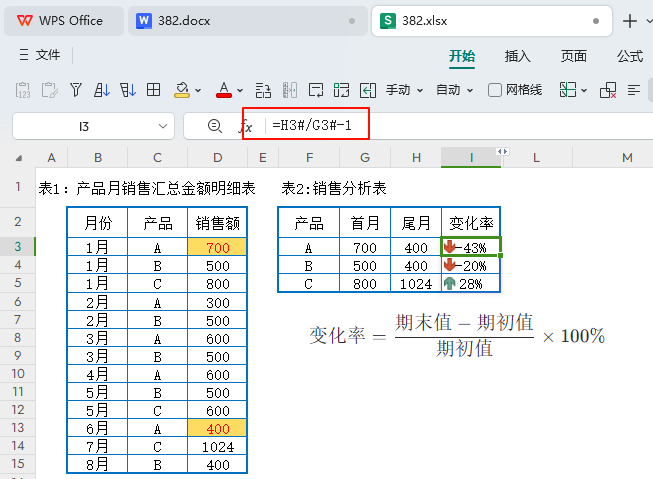Viewport: 653px width, 479px height.
Task: Select column I header
Action: coord(471,158)
